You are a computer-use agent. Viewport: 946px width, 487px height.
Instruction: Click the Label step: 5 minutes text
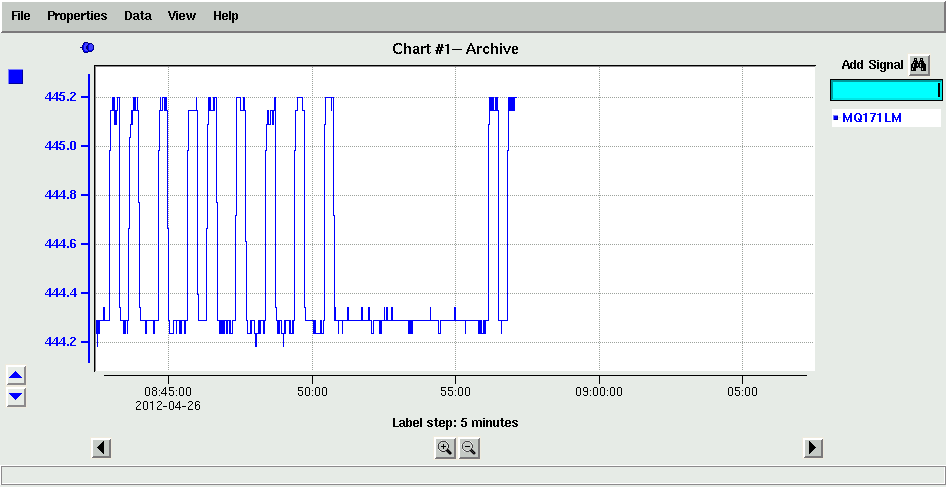point(455,423)
